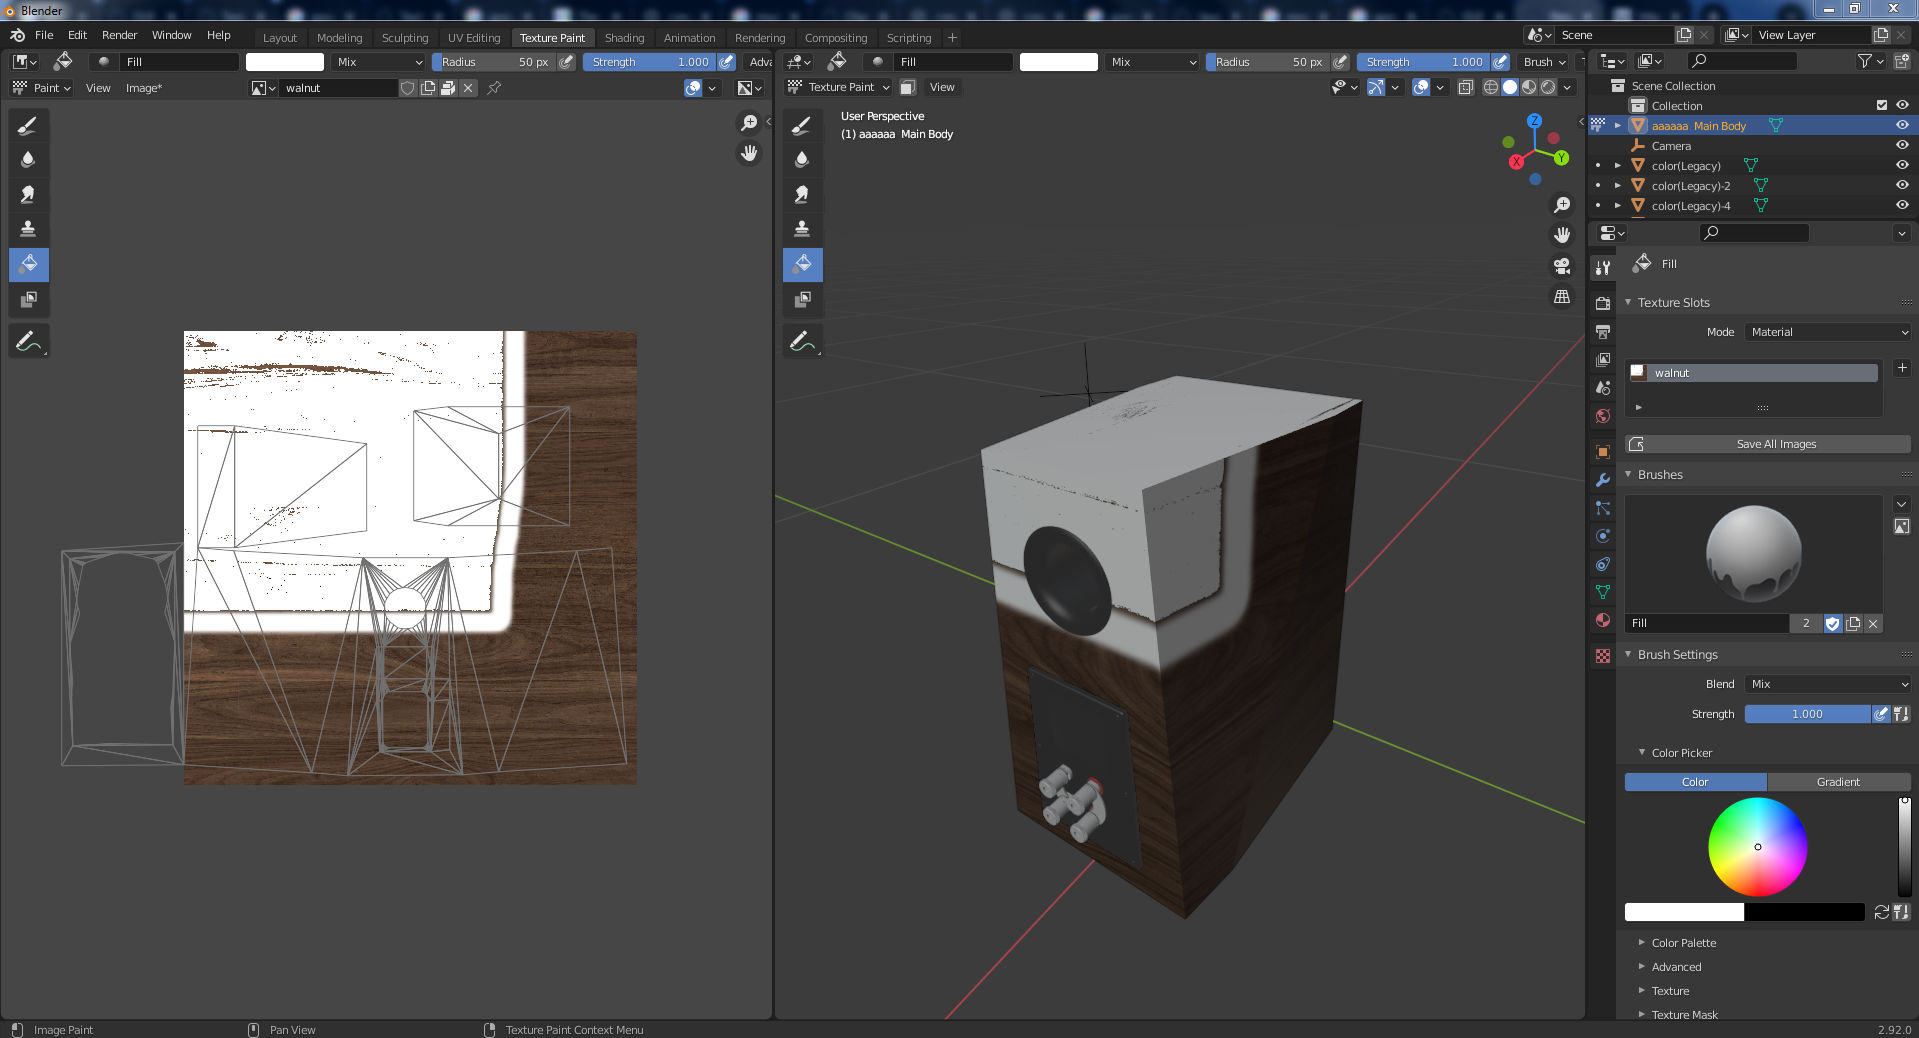Select Mask tool in image editor toolbar
1919x1038 pixels.
coord(28,299)
